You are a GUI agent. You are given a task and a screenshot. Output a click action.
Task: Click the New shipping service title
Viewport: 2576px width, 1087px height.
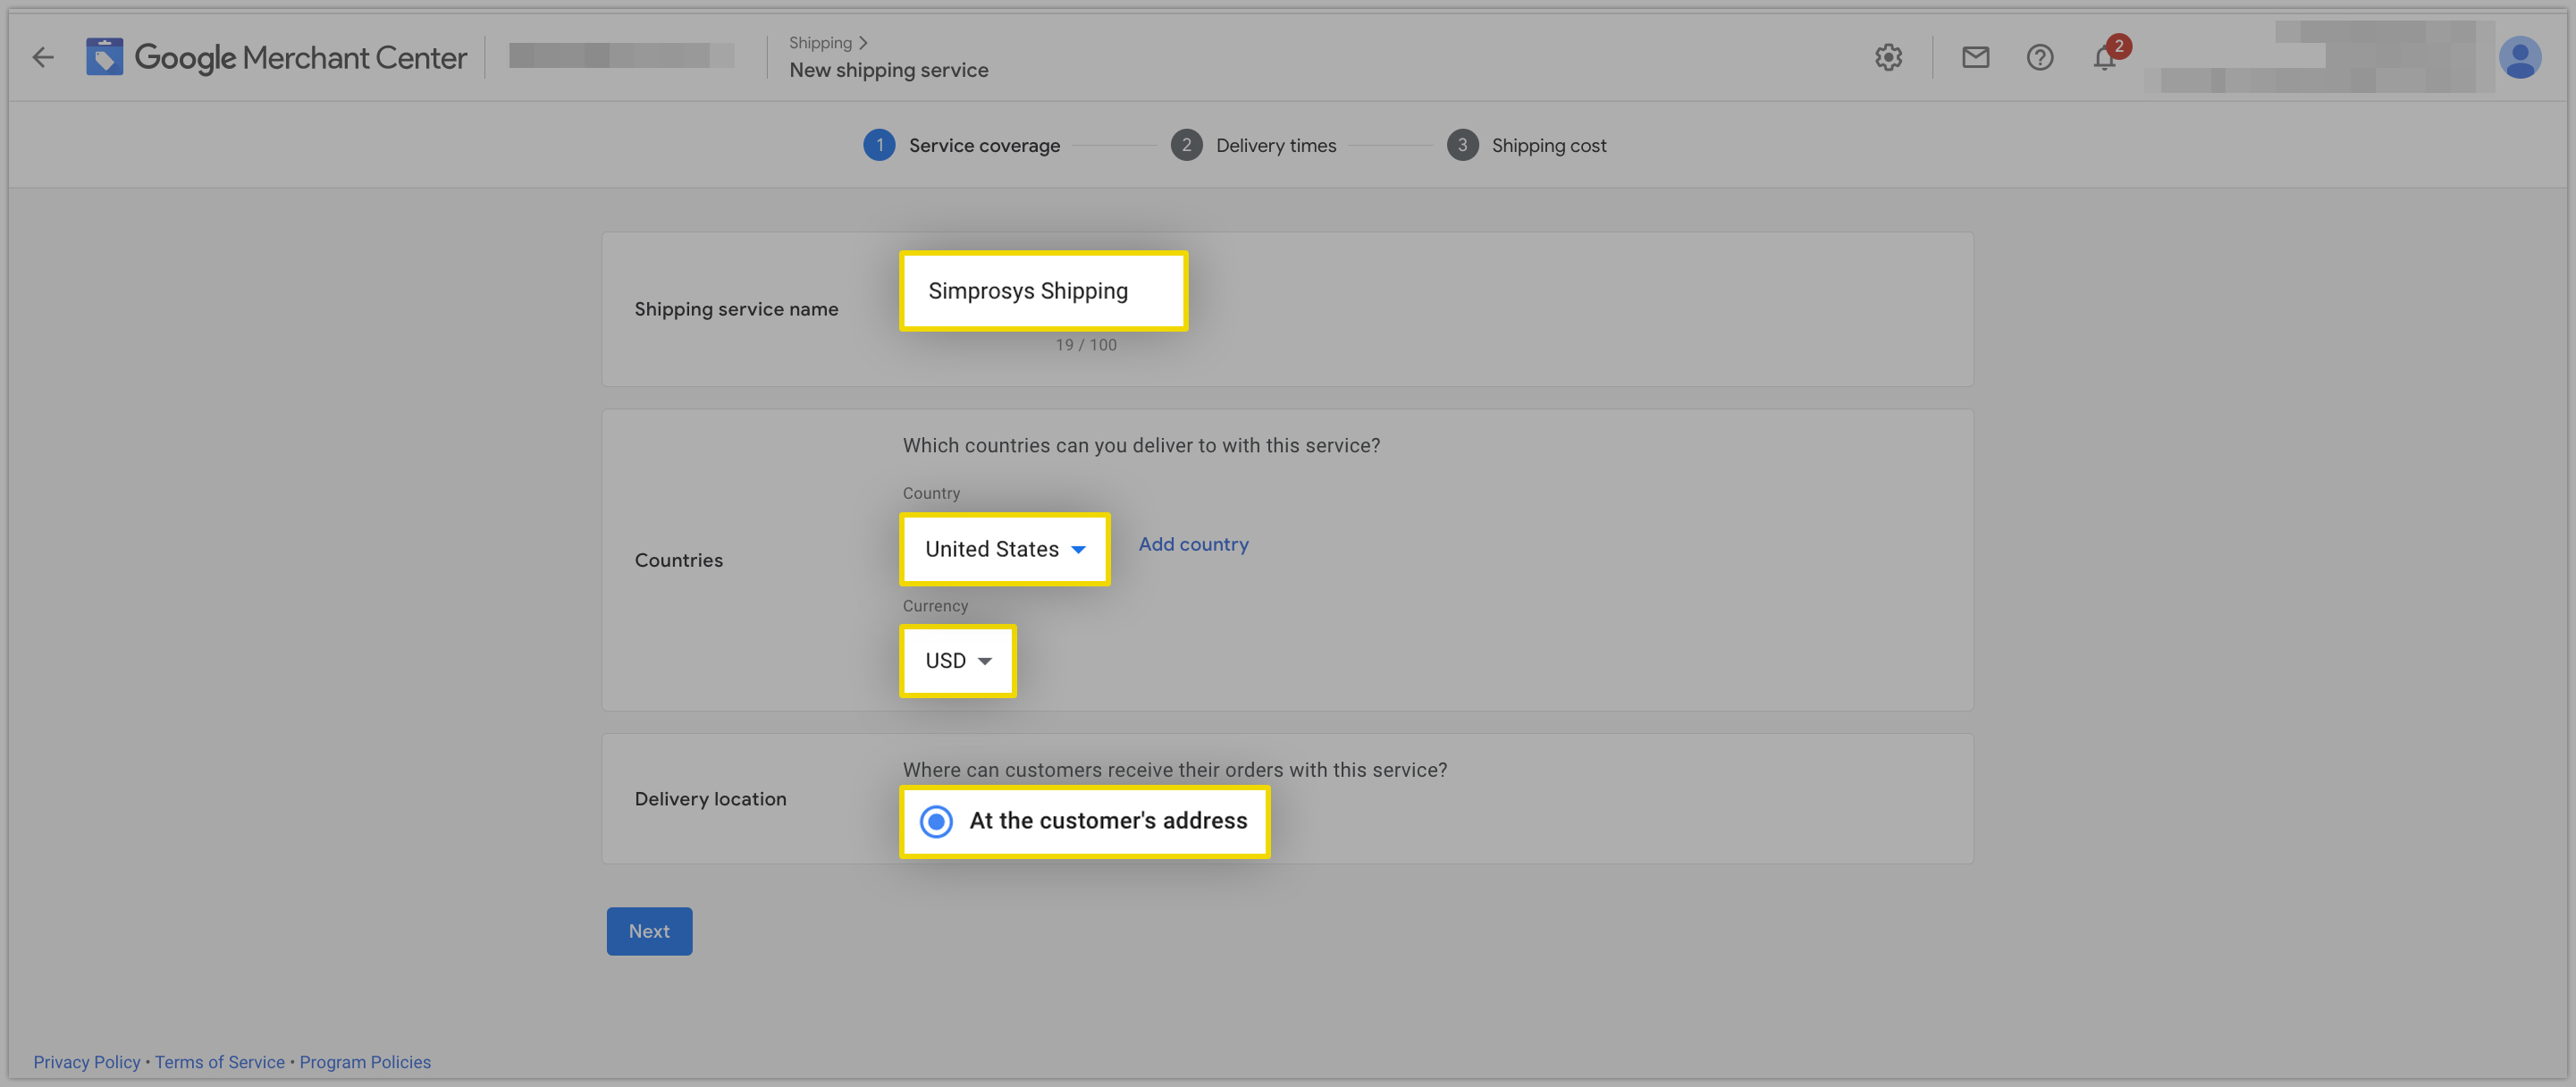(888, 70)
